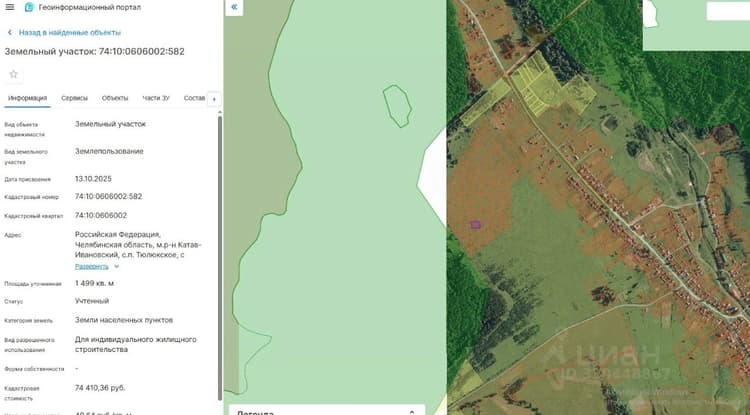Viewport: 750px width, 415px height.
Task: Open the Объекты tab
Action: (x=115, y=98)
